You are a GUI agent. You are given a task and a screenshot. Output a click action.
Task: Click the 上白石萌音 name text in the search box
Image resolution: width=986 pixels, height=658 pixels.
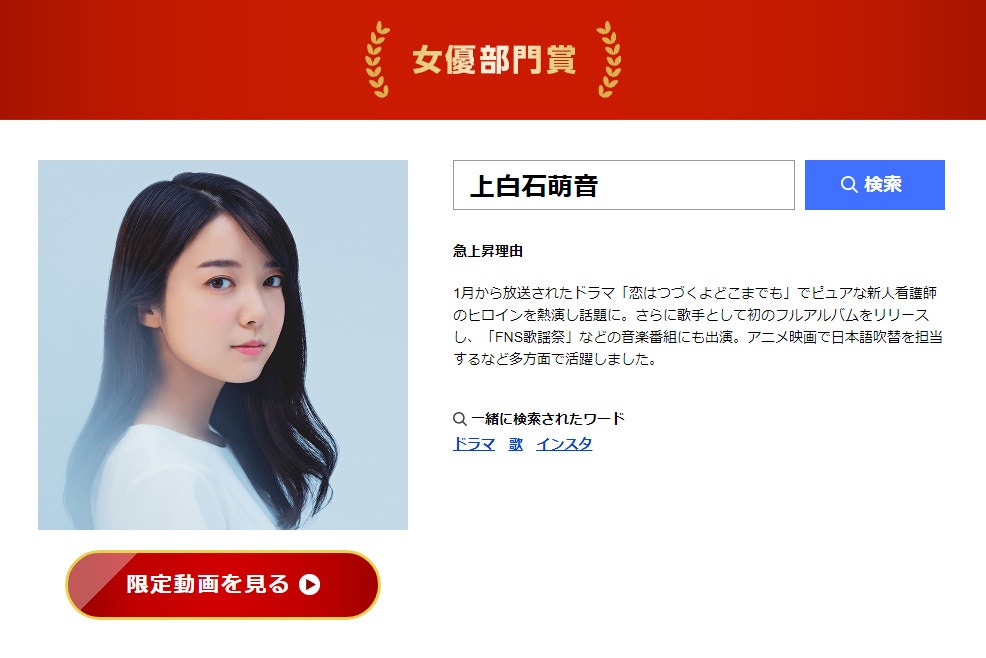(x=534, y=186)
